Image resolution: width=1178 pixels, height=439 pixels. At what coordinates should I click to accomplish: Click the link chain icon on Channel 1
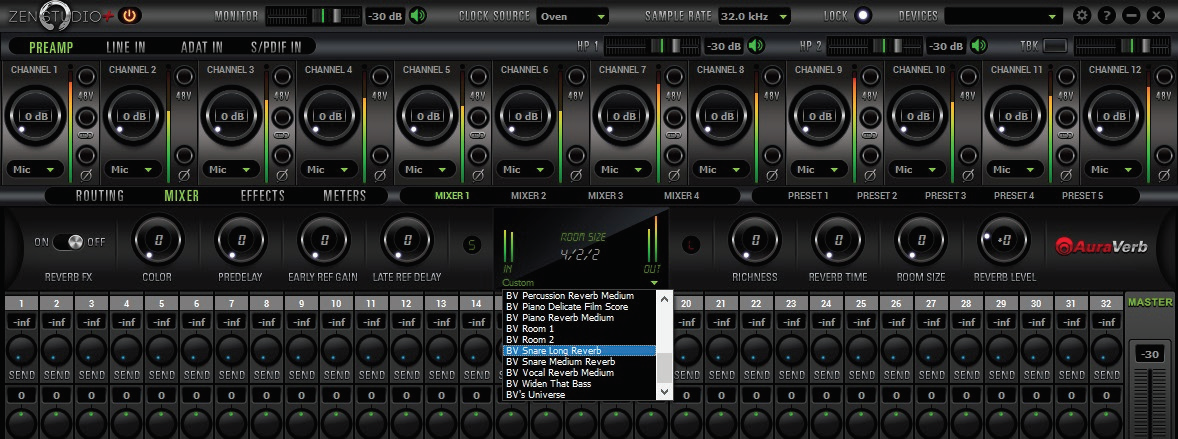pyautogui.click(x=86, y=135)
